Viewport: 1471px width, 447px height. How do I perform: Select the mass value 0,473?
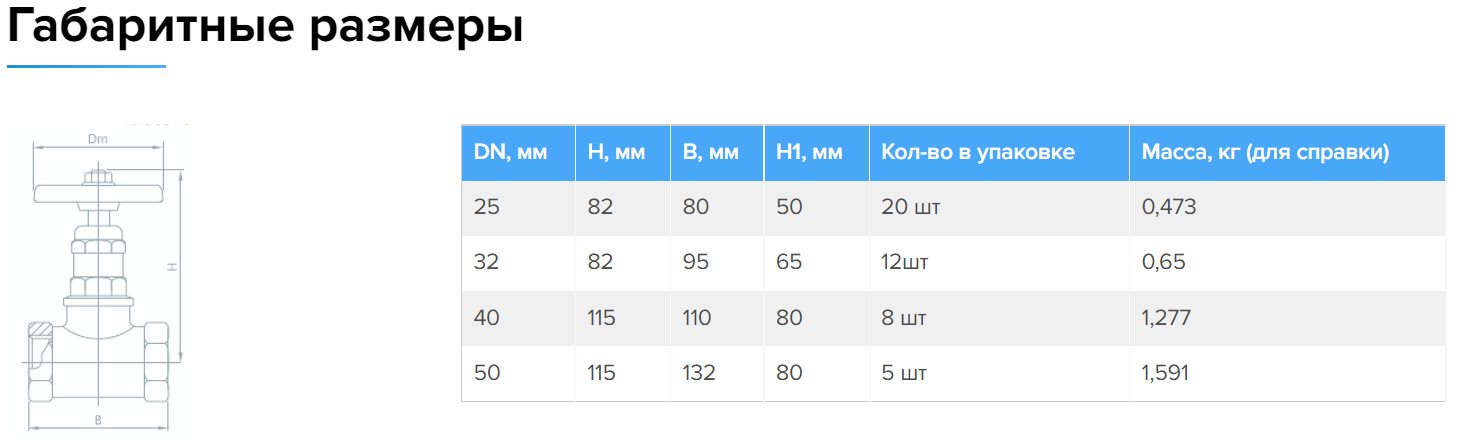tap(1168, 208)
